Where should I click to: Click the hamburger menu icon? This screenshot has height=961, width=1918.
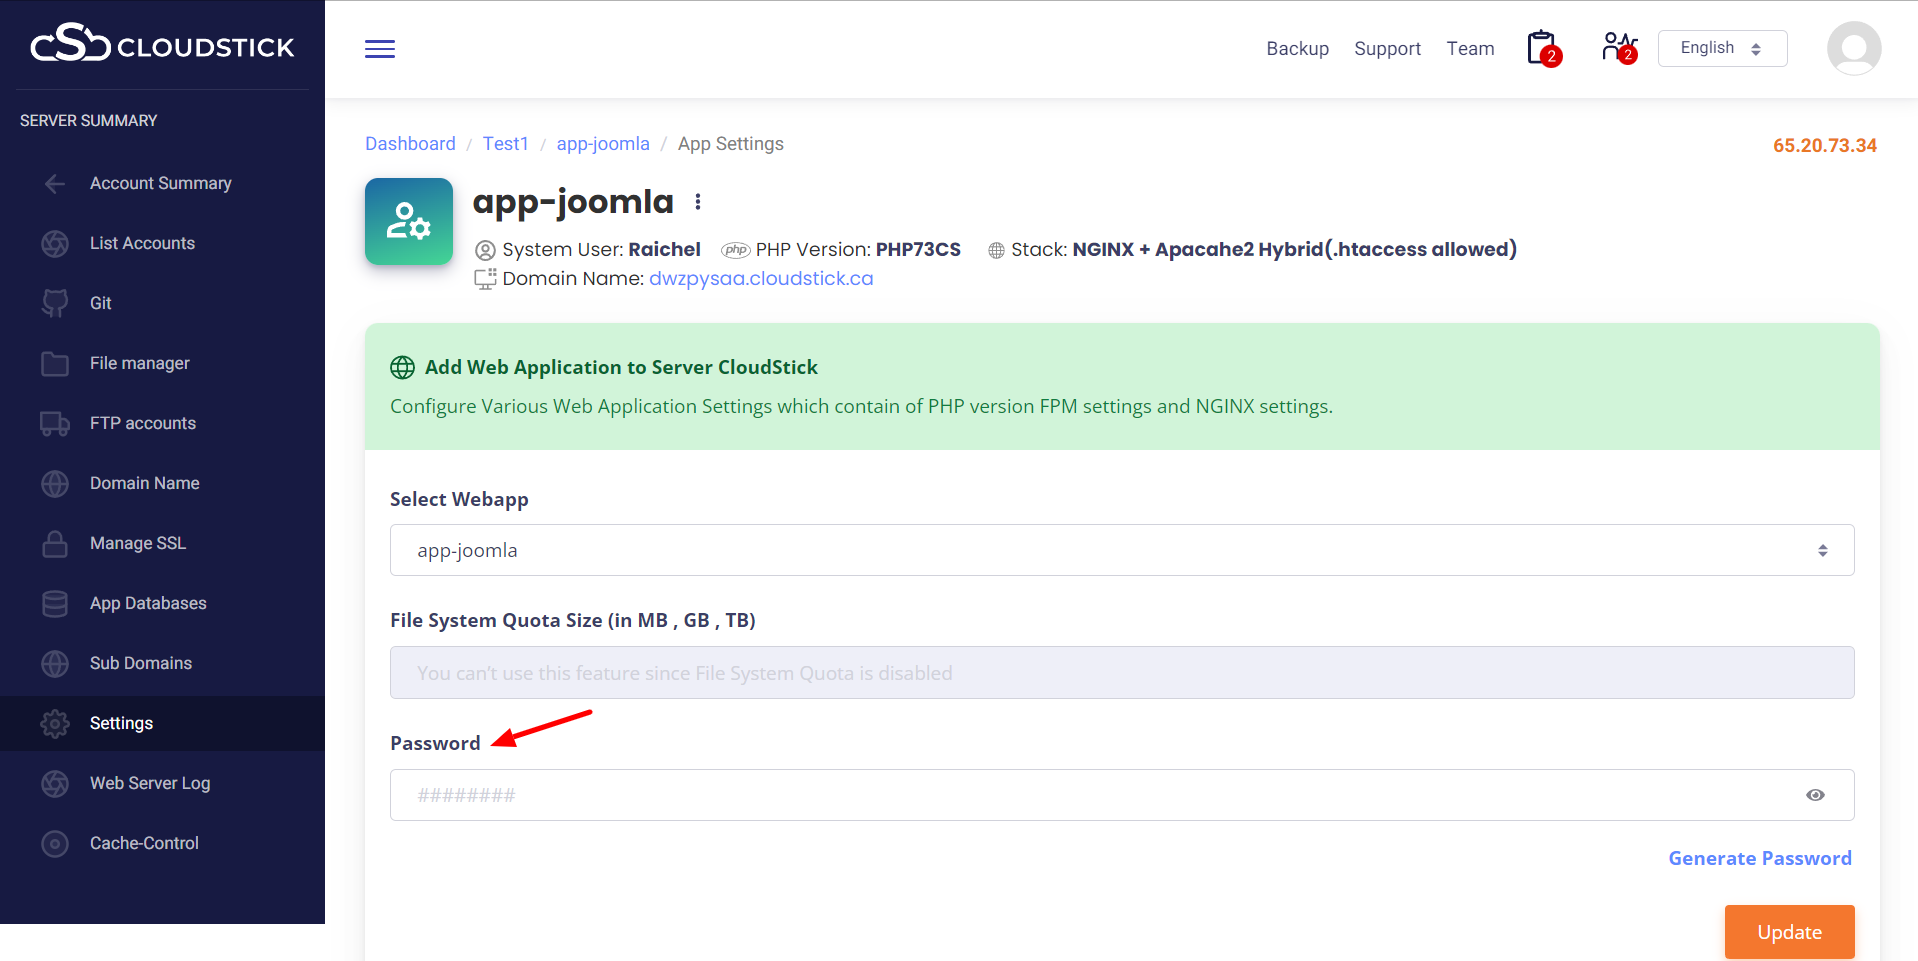[380, 49]
